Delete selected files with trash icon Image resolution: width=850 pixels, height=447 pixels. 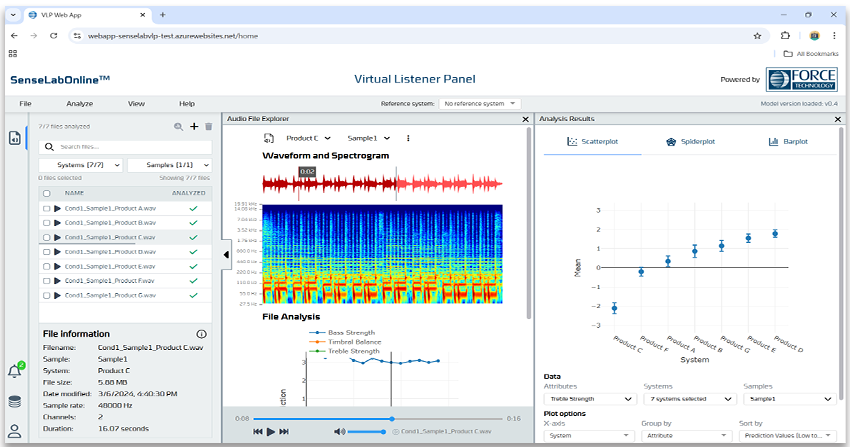(x=209, y=127)
